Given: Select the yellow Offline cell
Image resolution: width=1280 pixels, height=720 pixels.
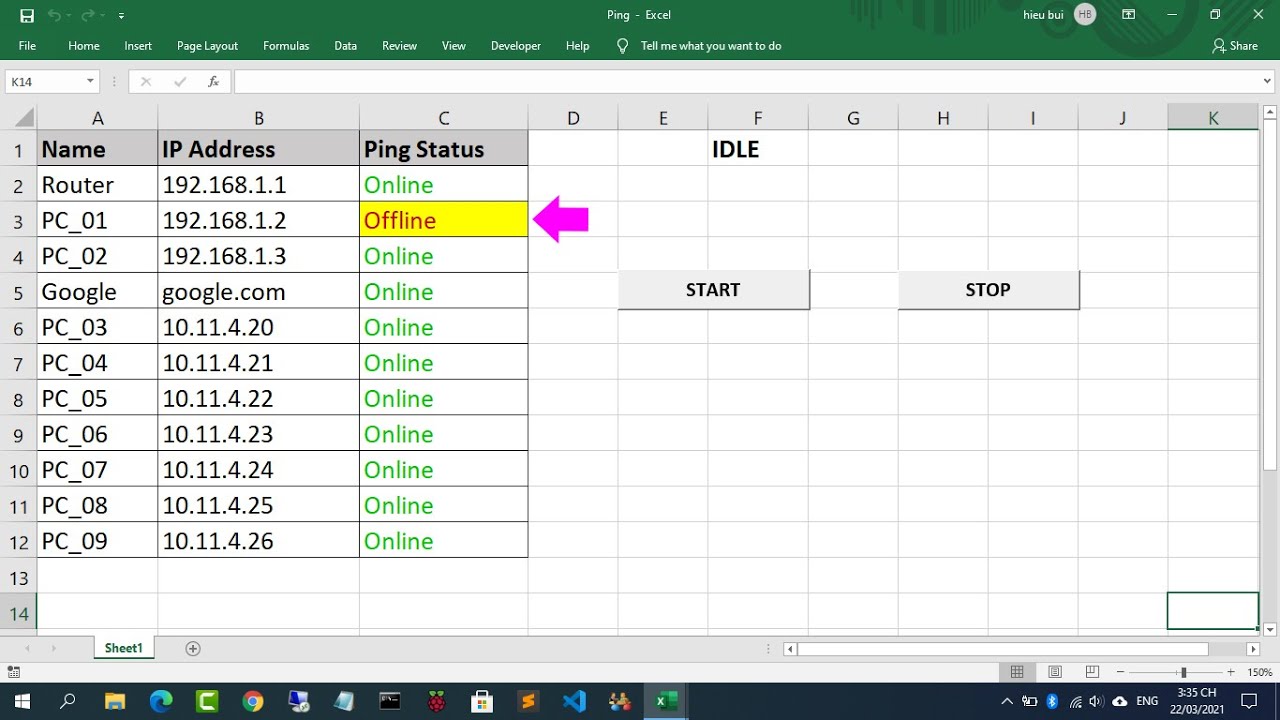Looking at the screenshot, I should tap(443, 220).
